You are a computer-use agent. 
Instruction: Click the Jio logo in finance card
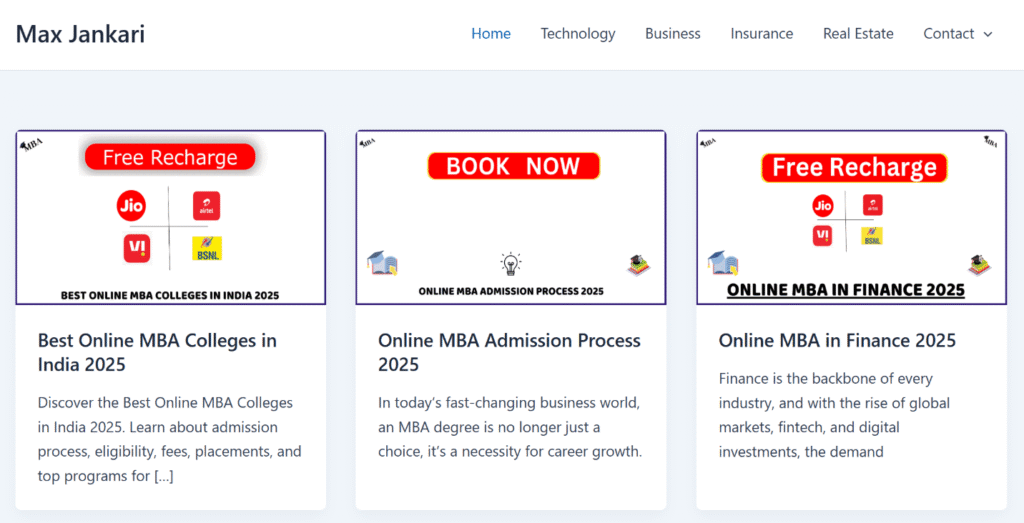823,206
